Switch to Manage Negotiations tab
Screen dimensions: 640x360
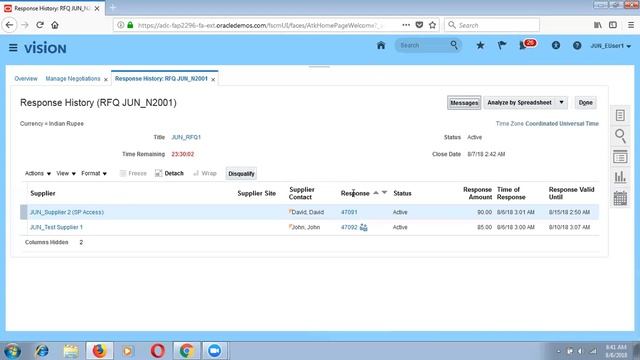coord(73,78)
